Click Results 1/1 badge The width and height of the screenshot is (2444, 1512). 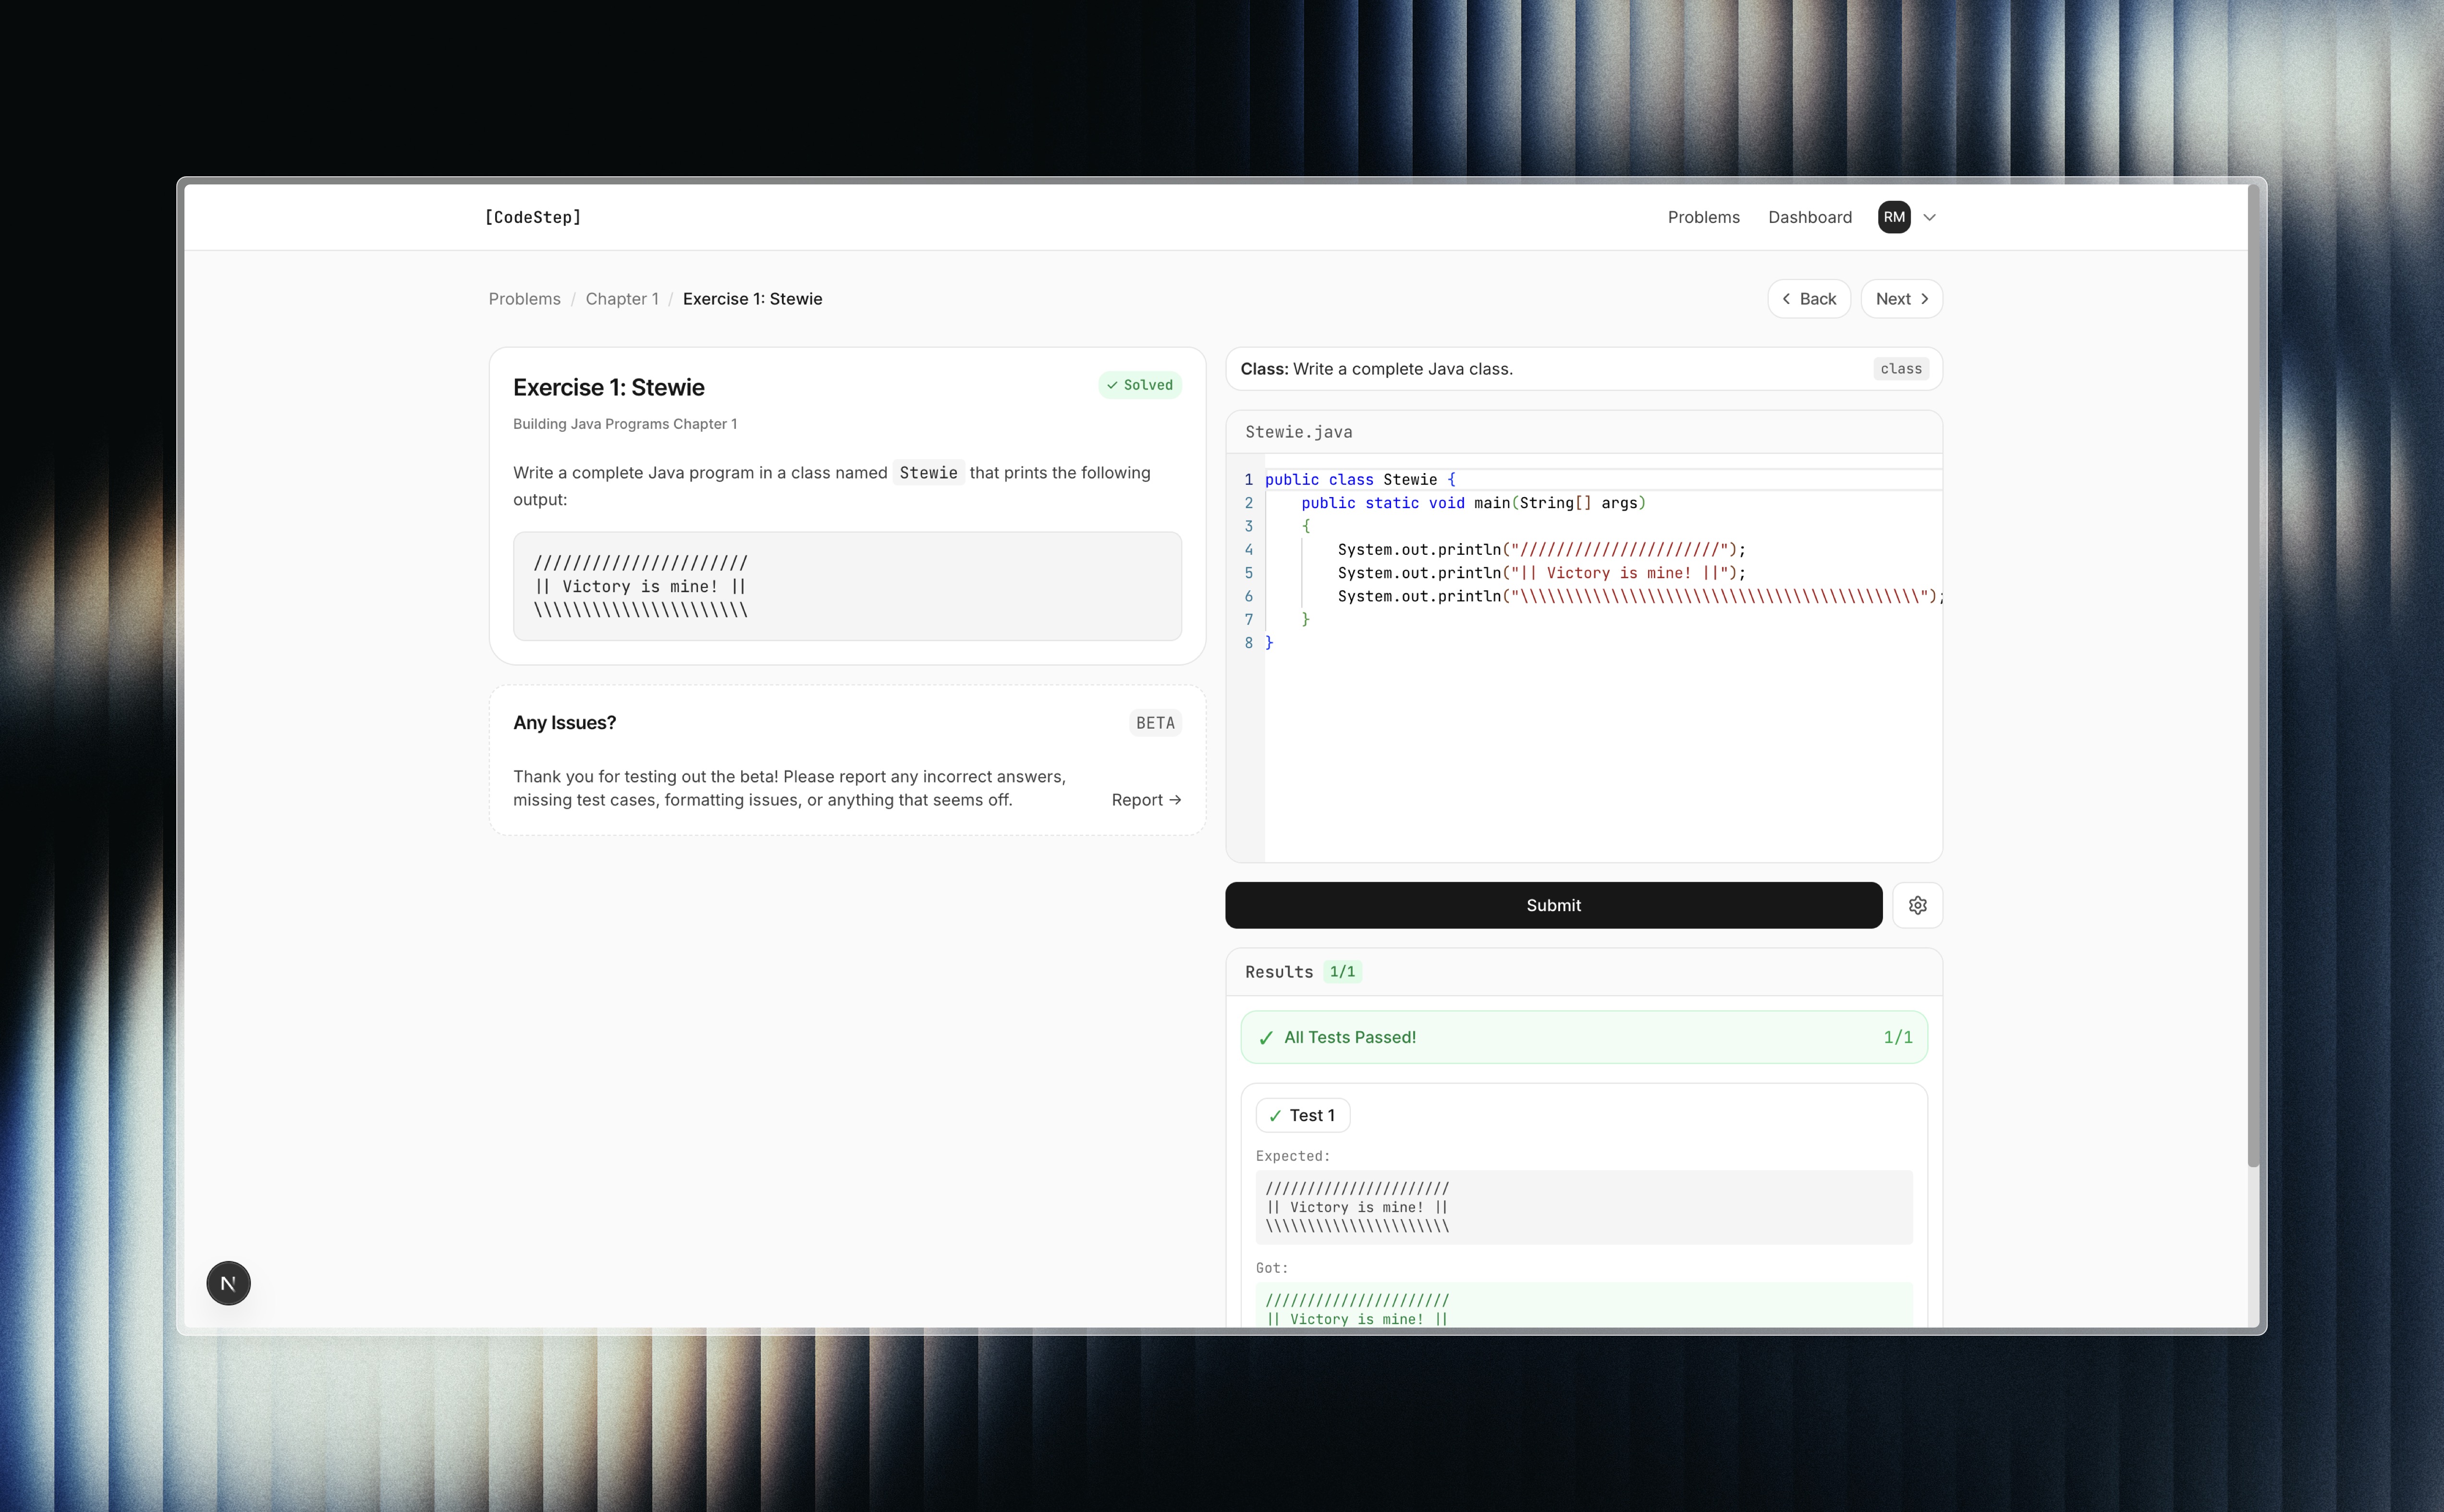(x=1342, y=972)
